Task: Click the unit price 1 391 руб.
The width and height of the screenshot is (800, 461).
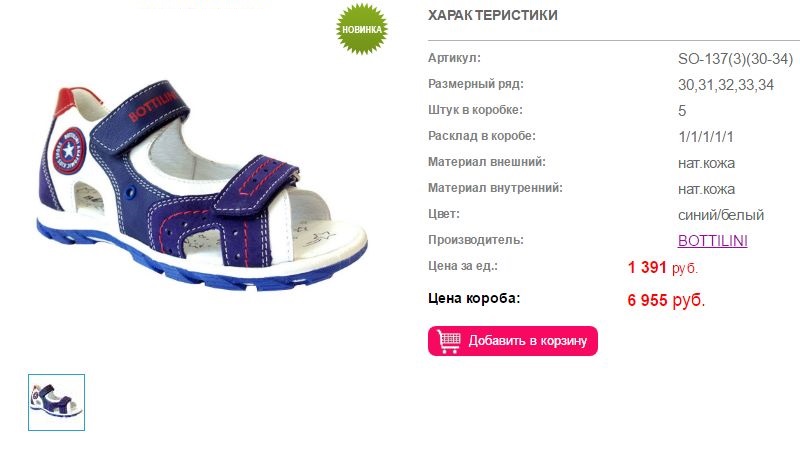Action: point(662,267)
